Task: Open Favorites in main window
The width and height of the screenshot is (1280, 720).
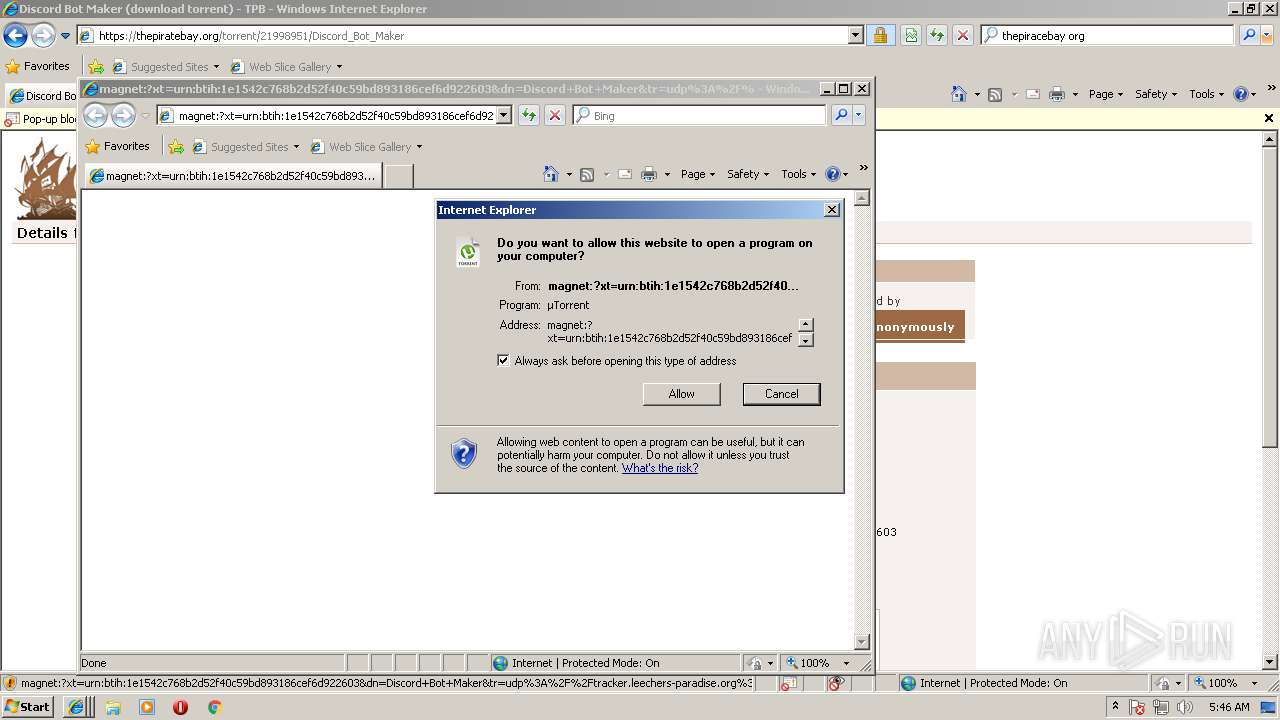Action: pyautogui.click(x=38, y=66)
